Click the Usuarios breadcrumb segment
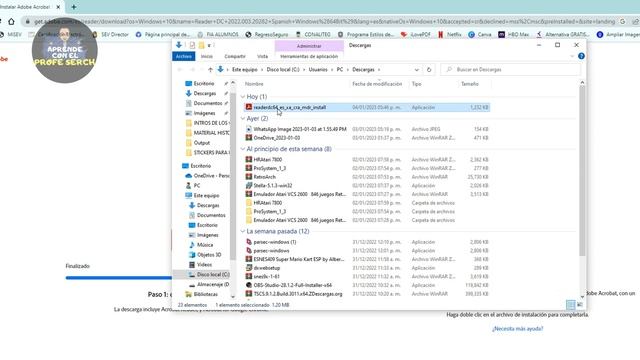640x360 pixels. (x=318, y=70)
